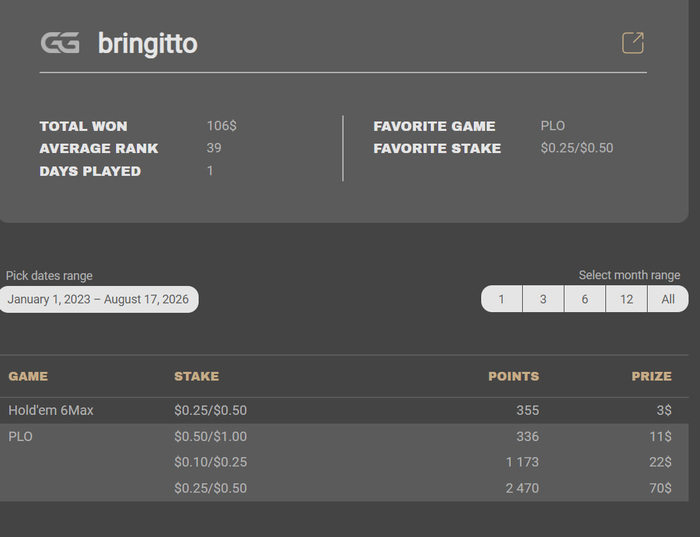
Task: Select the All months range
Action: (668, 299)
